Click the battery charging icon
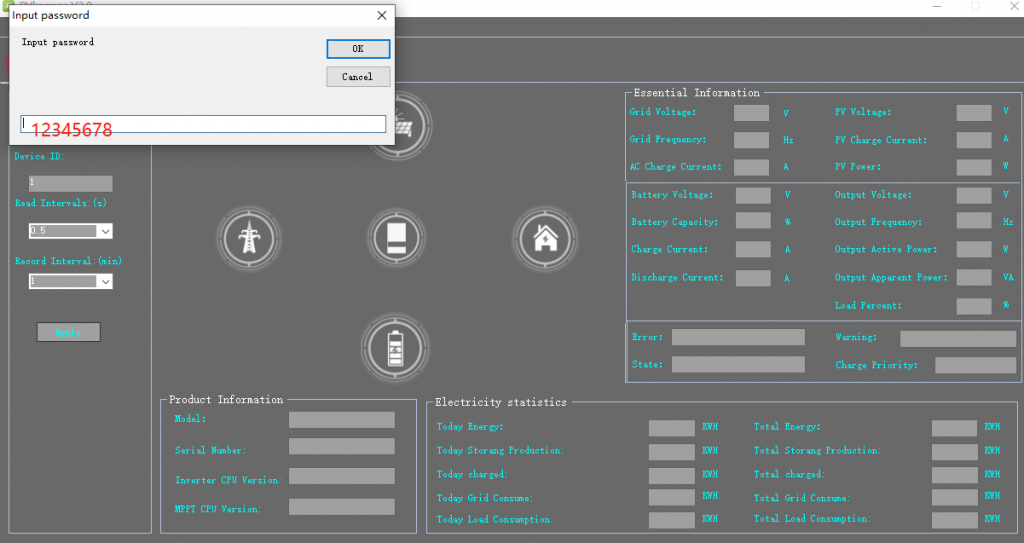Image resolution: width=1024 pixels, height=543 pixels. pyautogui.click(x=395, y=348)
